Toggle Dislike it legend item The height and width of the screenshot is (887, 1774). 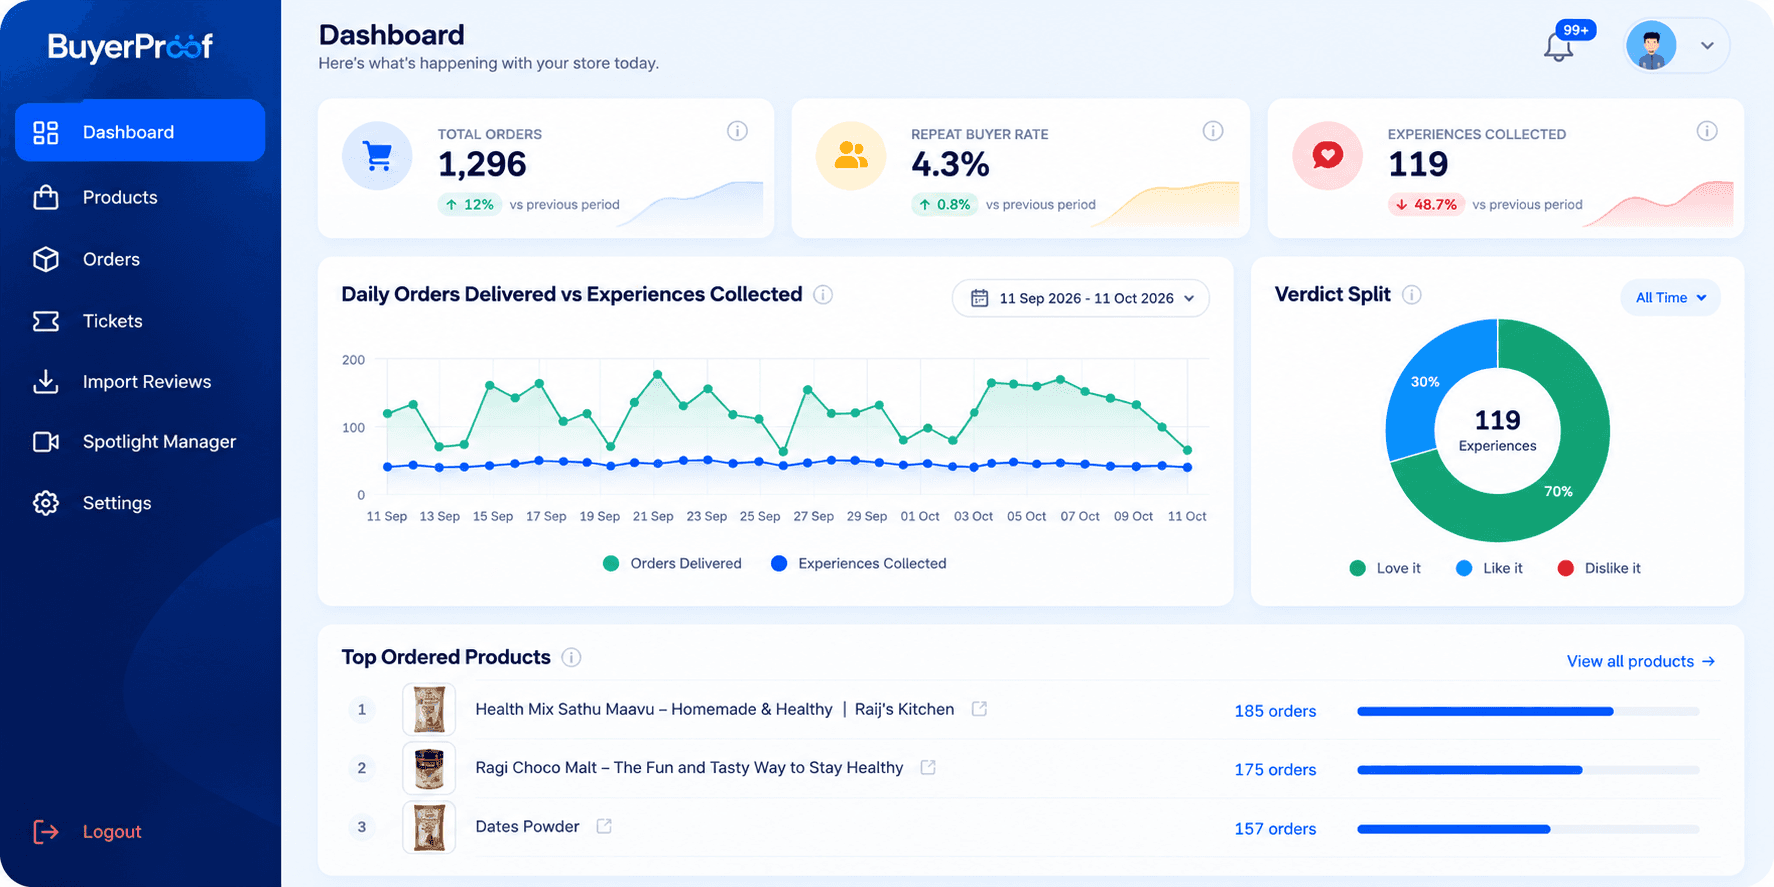[x=1599, y=568]
